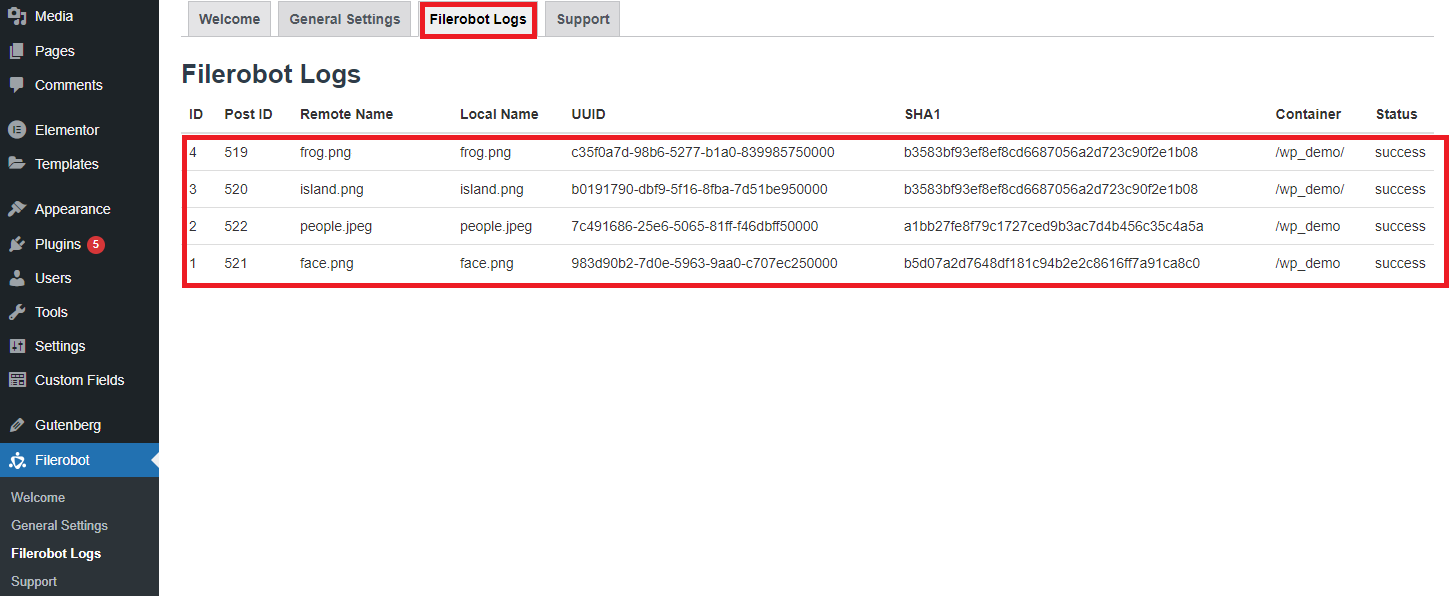
Task: Select Filerobot in the admin menu
Action: pyautogui.click(x=80, y=461)
